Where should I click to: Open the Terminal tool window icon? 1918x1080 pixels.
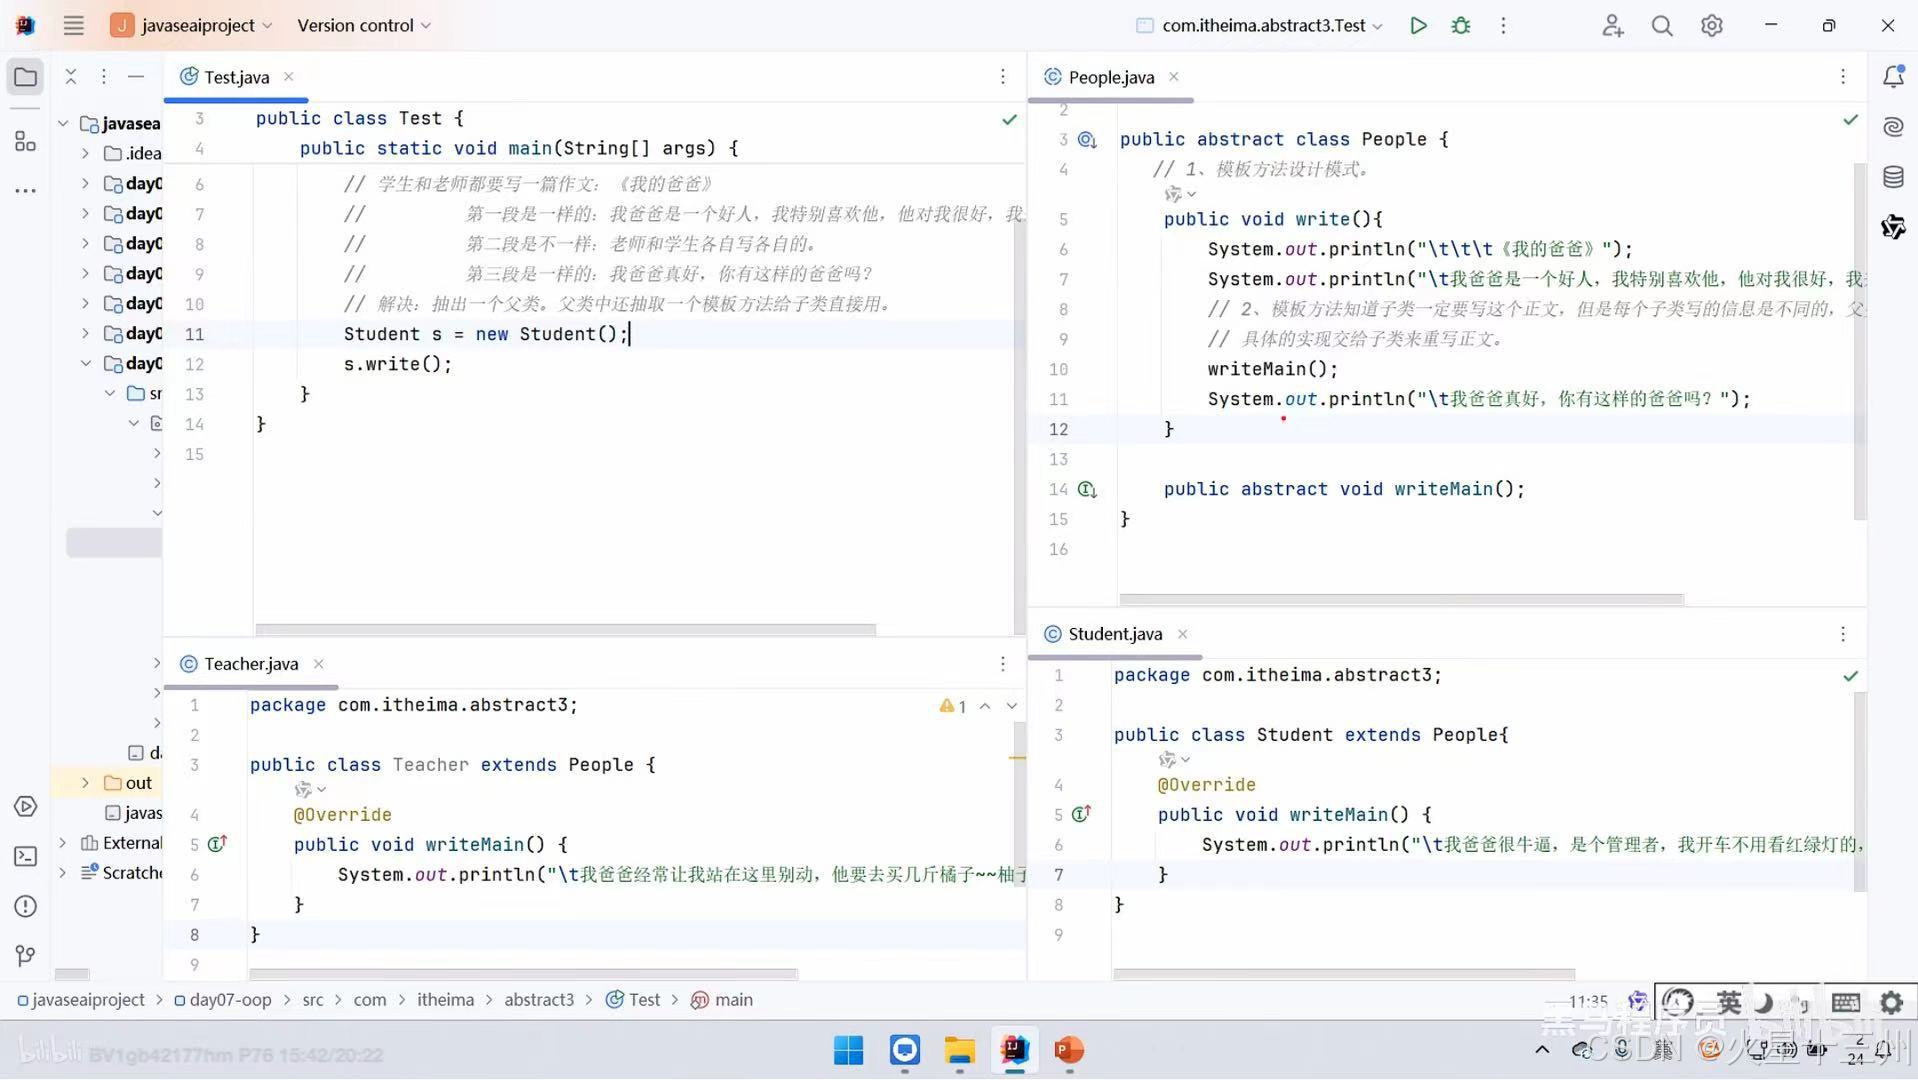tap(25, 856)
